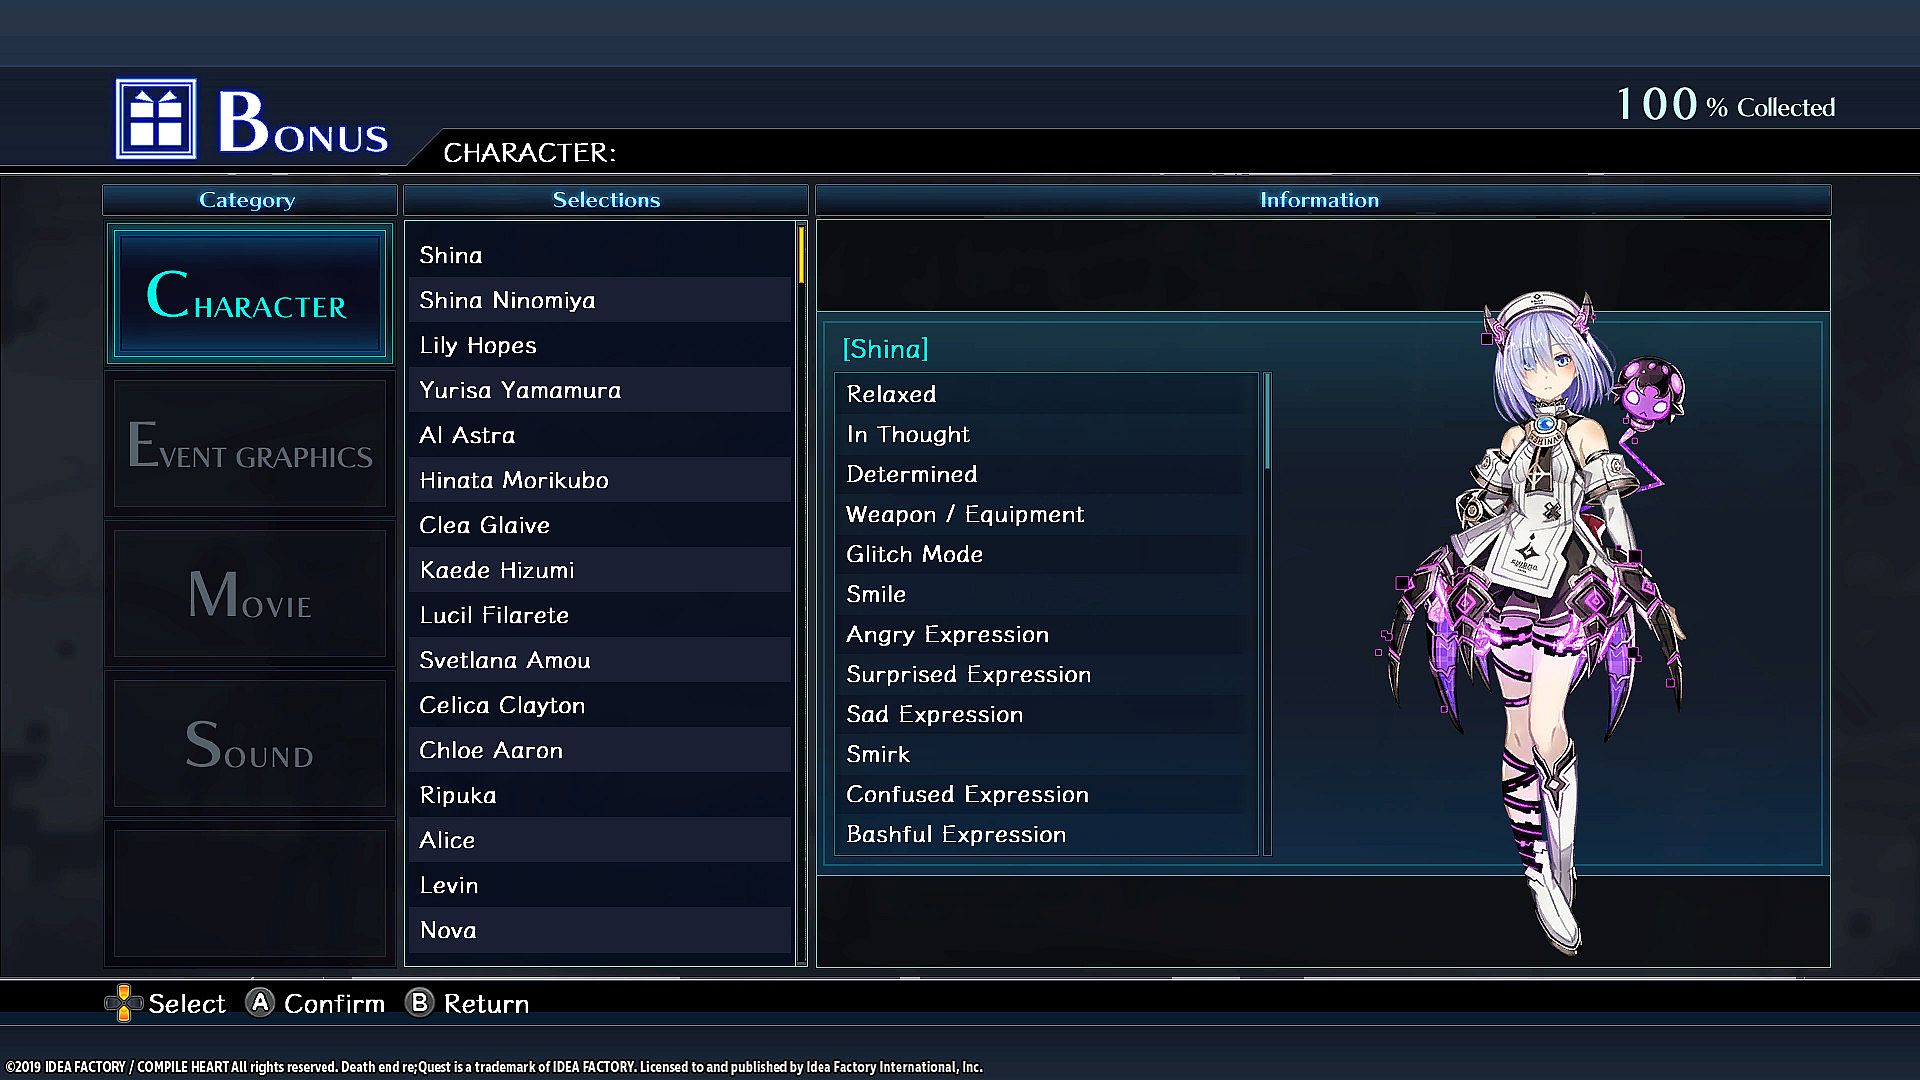
Task: Open the Character category
Action: click(x=250, y=293)
